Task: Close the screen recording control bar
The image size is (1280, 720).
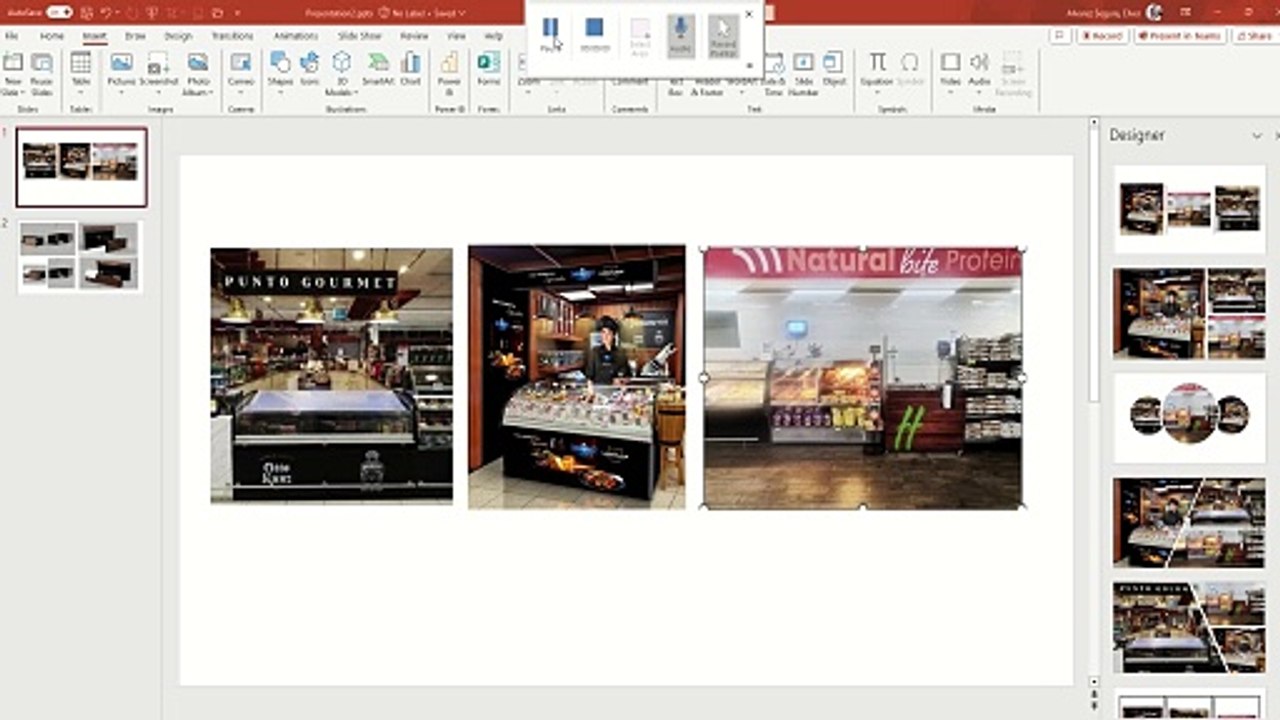Action: point(749,14)
